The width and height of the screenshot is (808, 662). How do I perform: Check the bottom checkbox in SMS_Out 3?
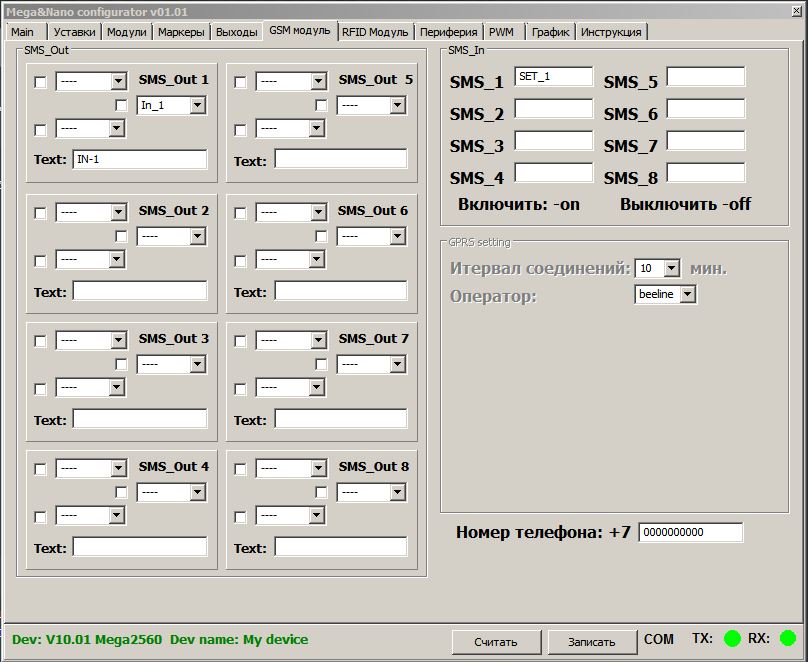pos(40,388)
